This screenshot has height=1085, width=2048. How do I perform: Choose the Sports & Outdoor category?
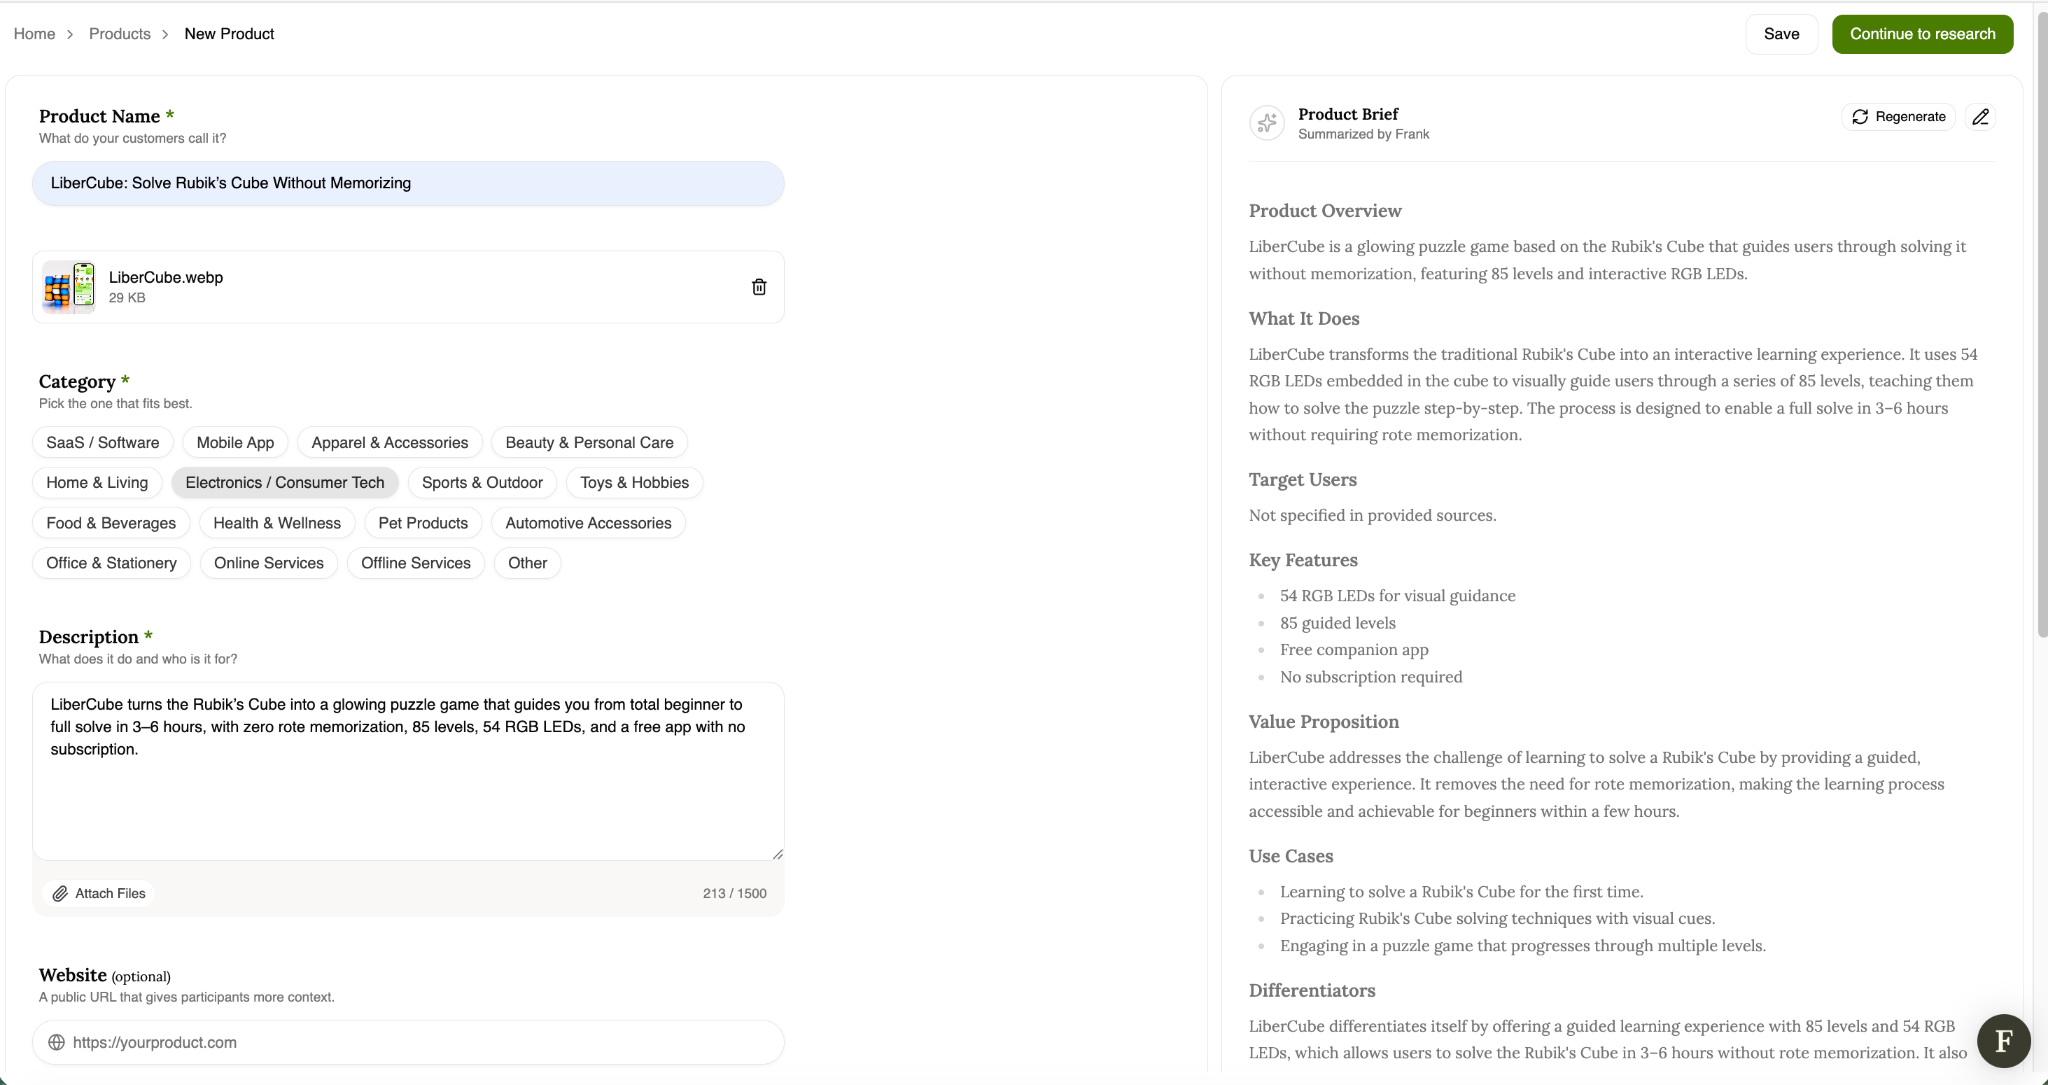pos(482,482)
